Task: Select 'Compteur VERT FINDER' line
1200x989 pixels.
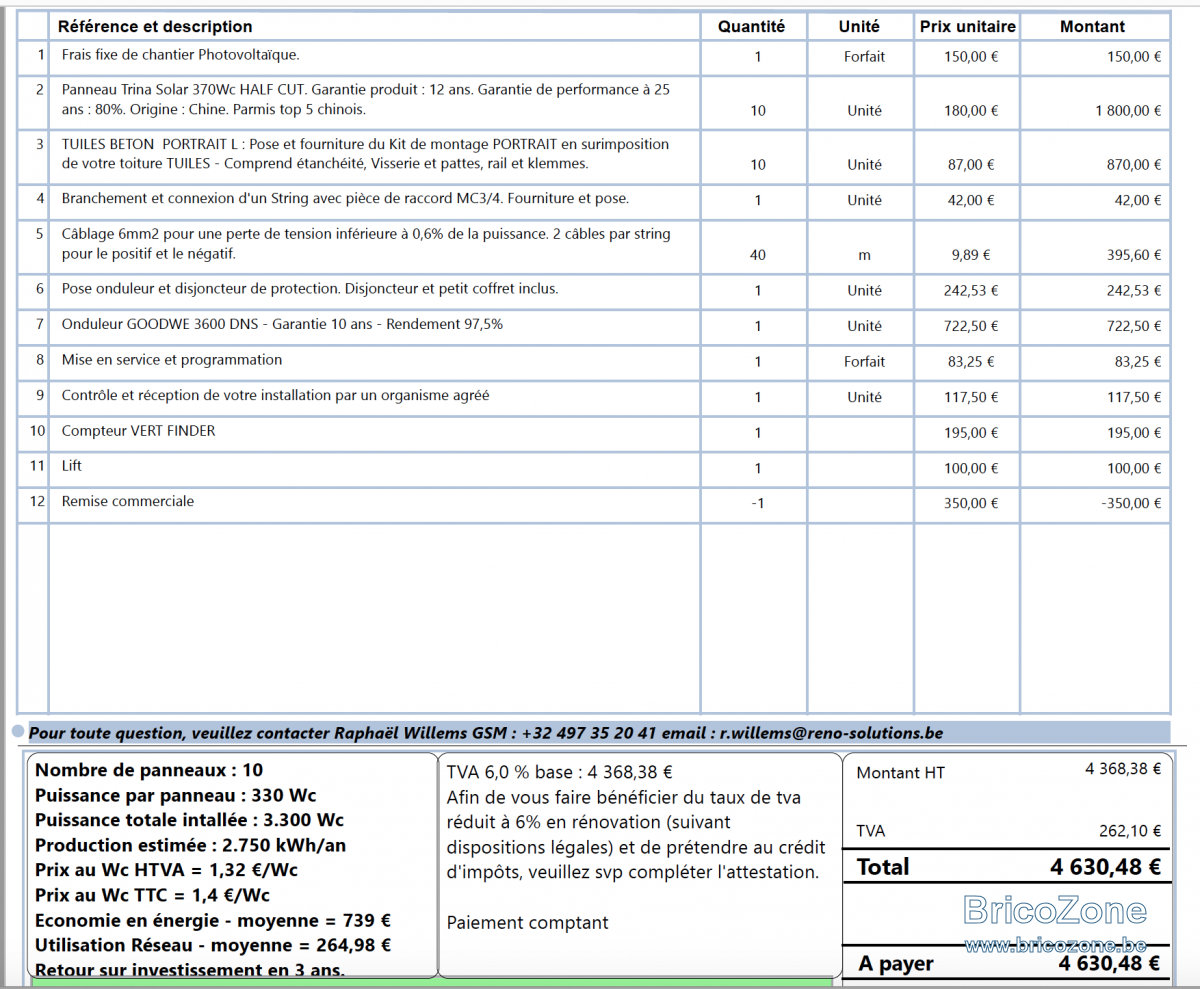Action: [x=138, y=431]
